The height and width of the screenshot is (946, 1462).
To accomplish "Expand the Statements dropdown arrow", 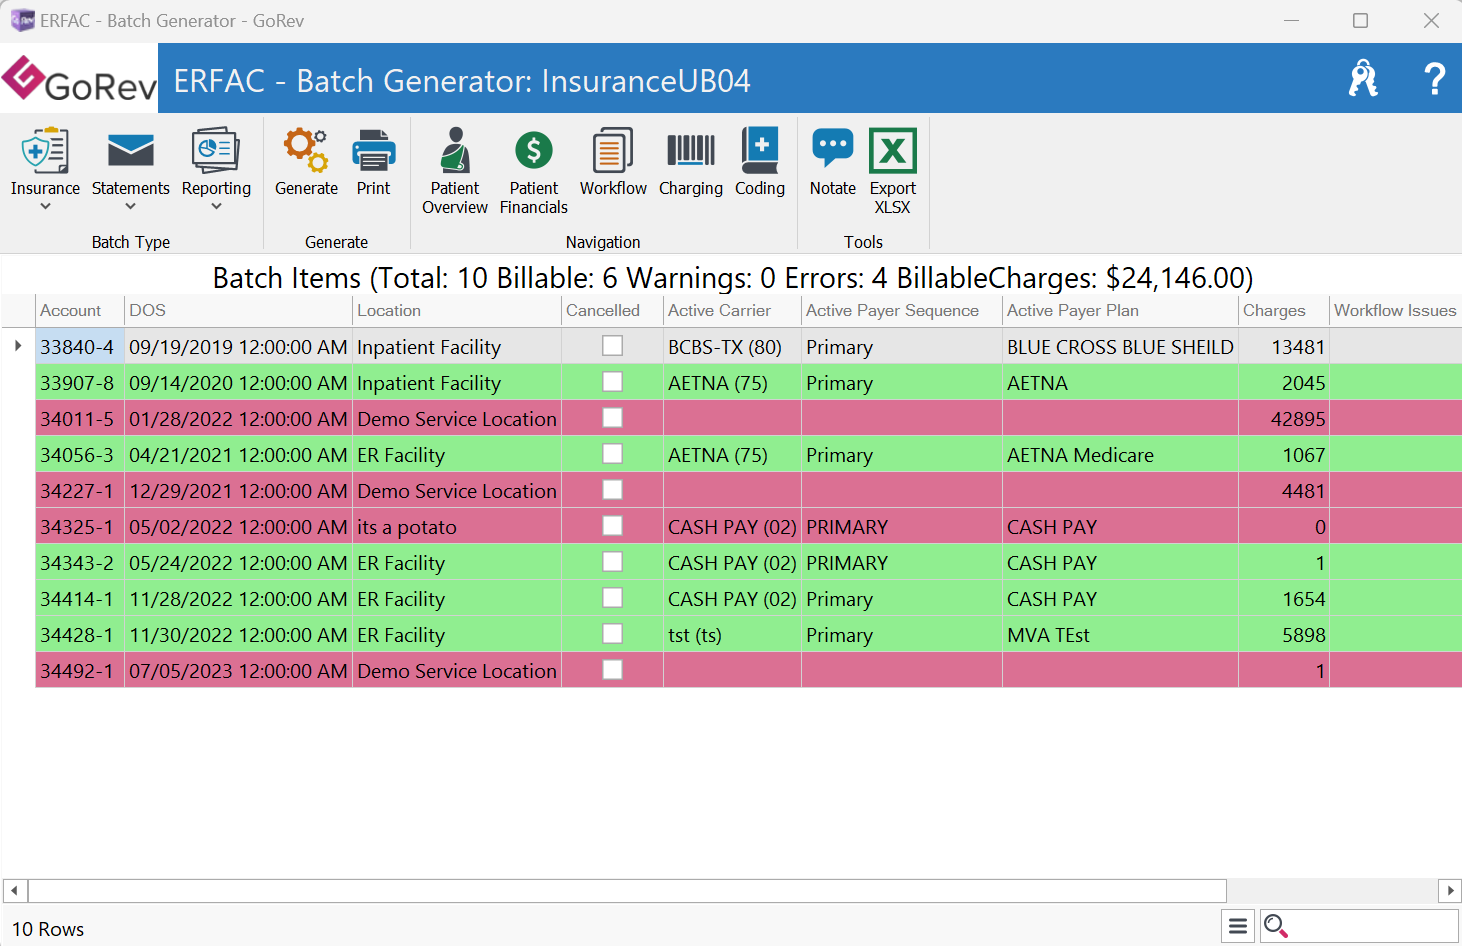I will (x=130, y=207).
